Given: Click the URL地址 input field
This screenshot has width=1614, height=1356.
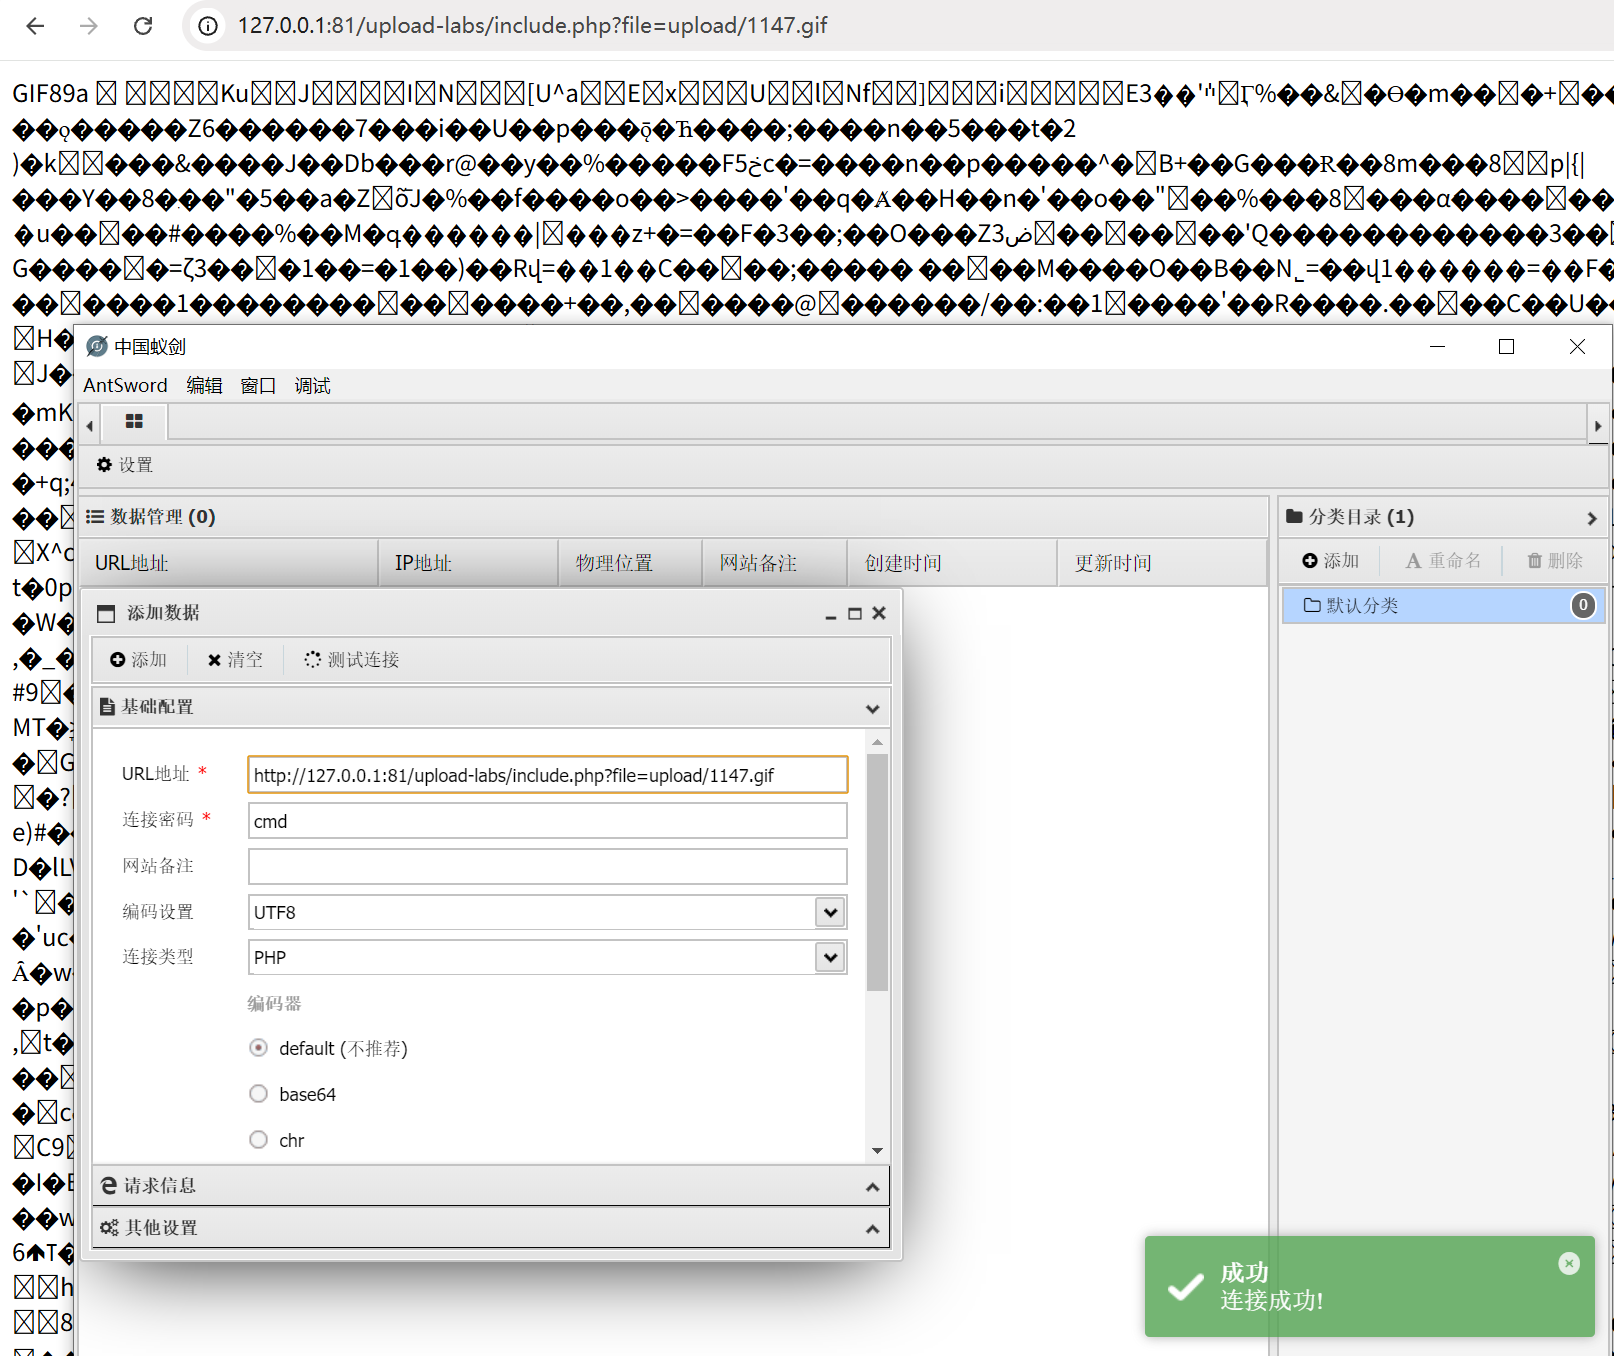Looking at the screenshot, I should click(x=548, y=775).
